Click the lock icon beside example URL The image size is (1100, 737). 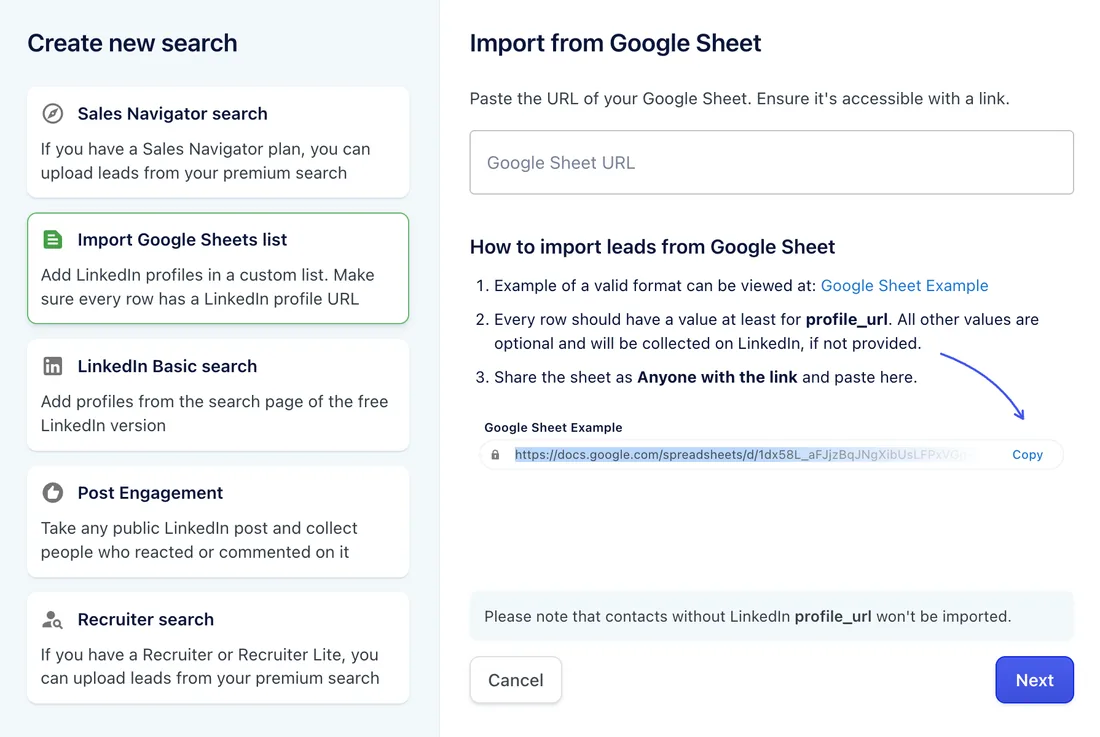tap(495, 454)
